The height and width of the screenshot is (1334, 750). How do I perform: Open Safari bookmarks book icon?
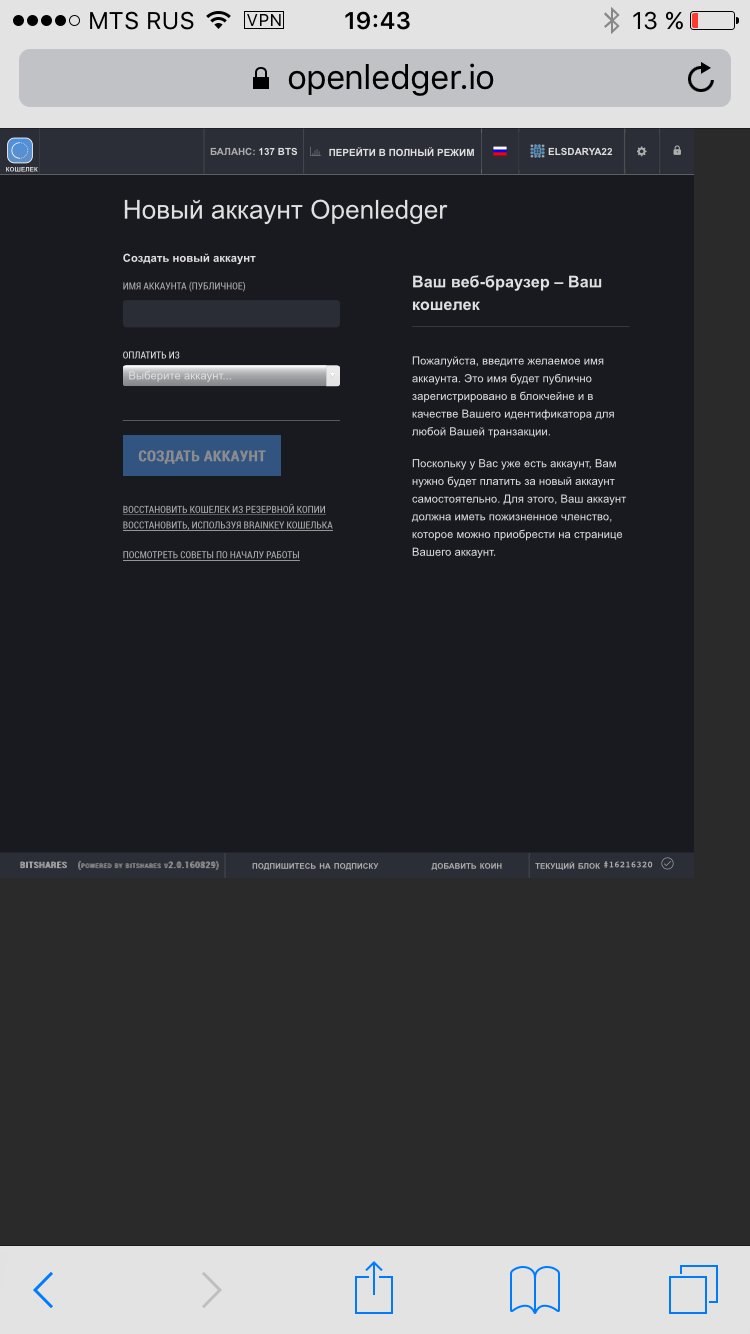point(534,1289)
